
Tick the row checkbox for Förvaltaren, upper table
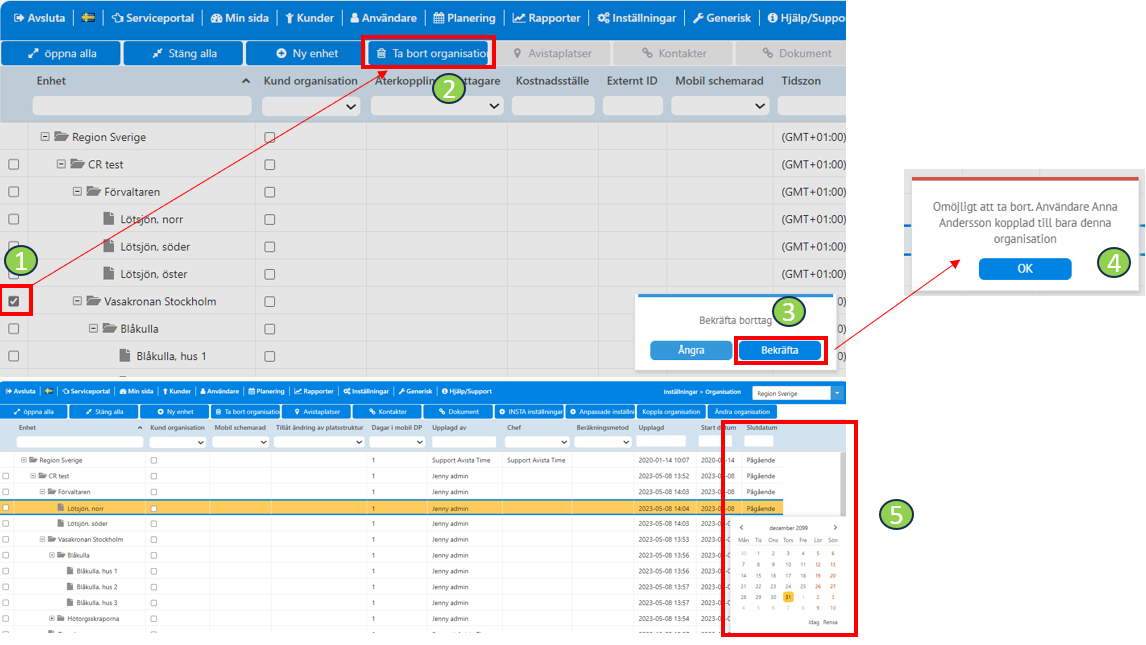[14, 191]
